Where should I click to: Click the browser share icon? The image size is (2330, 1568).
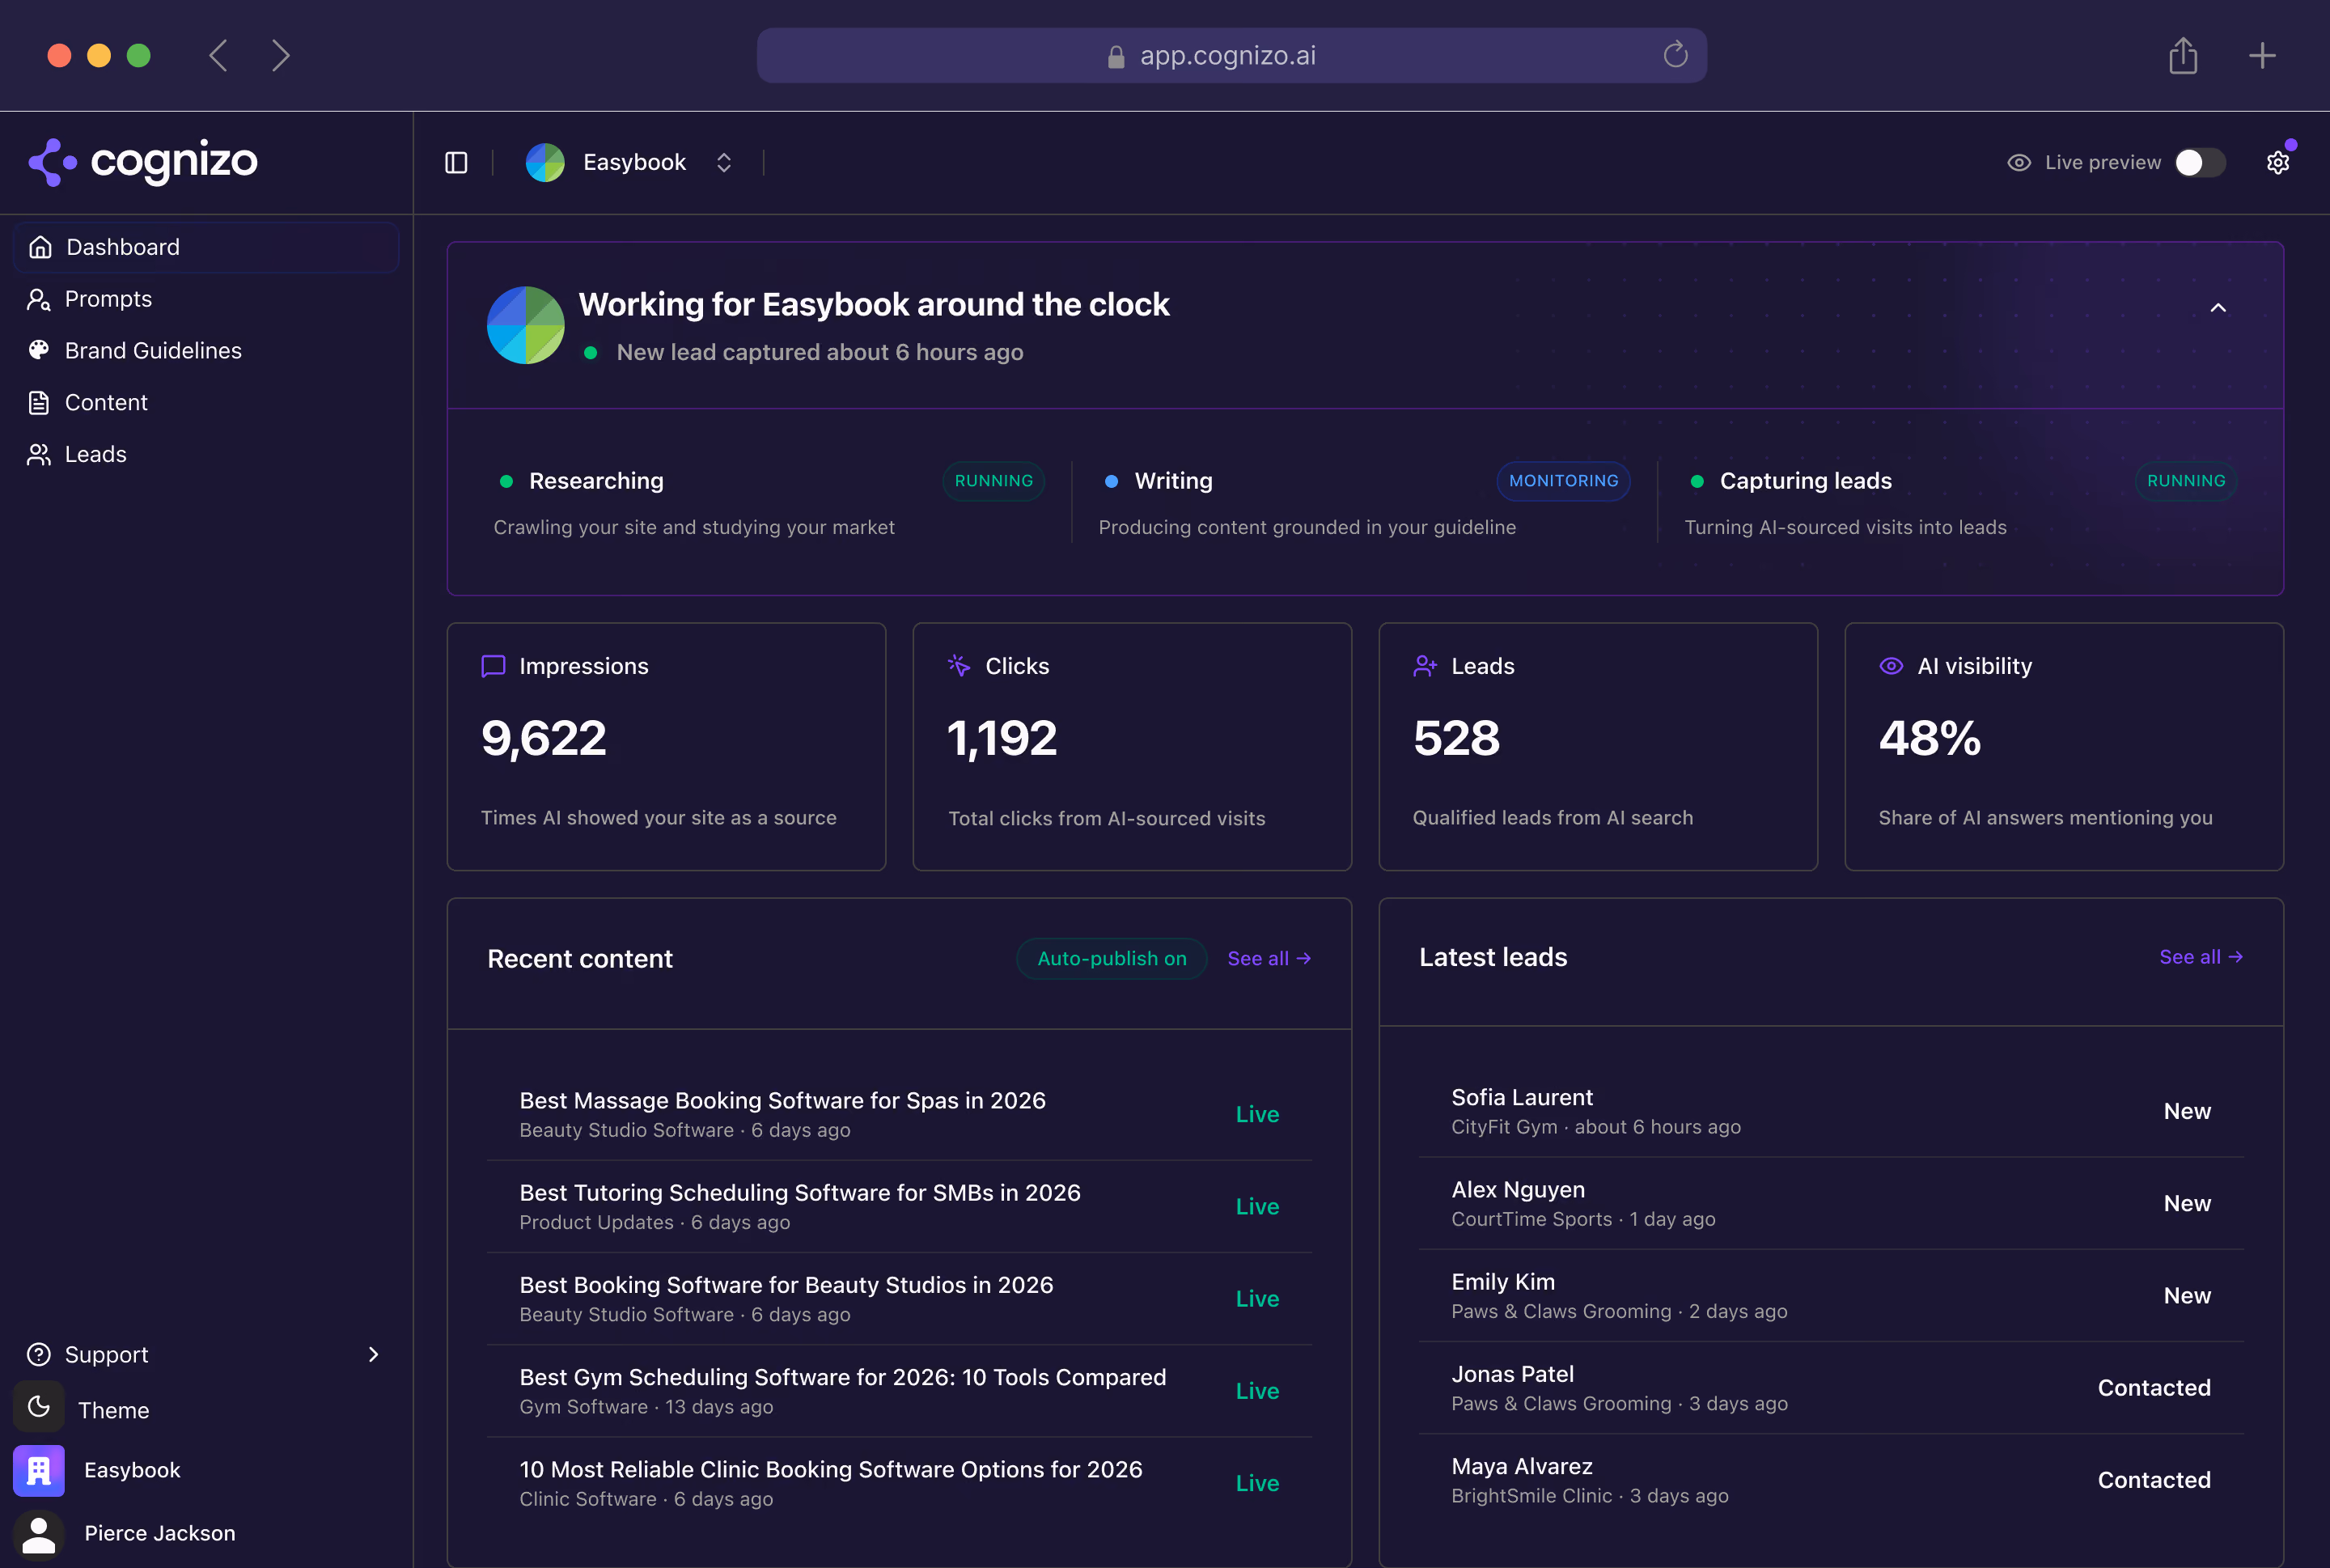[2183, 55]
